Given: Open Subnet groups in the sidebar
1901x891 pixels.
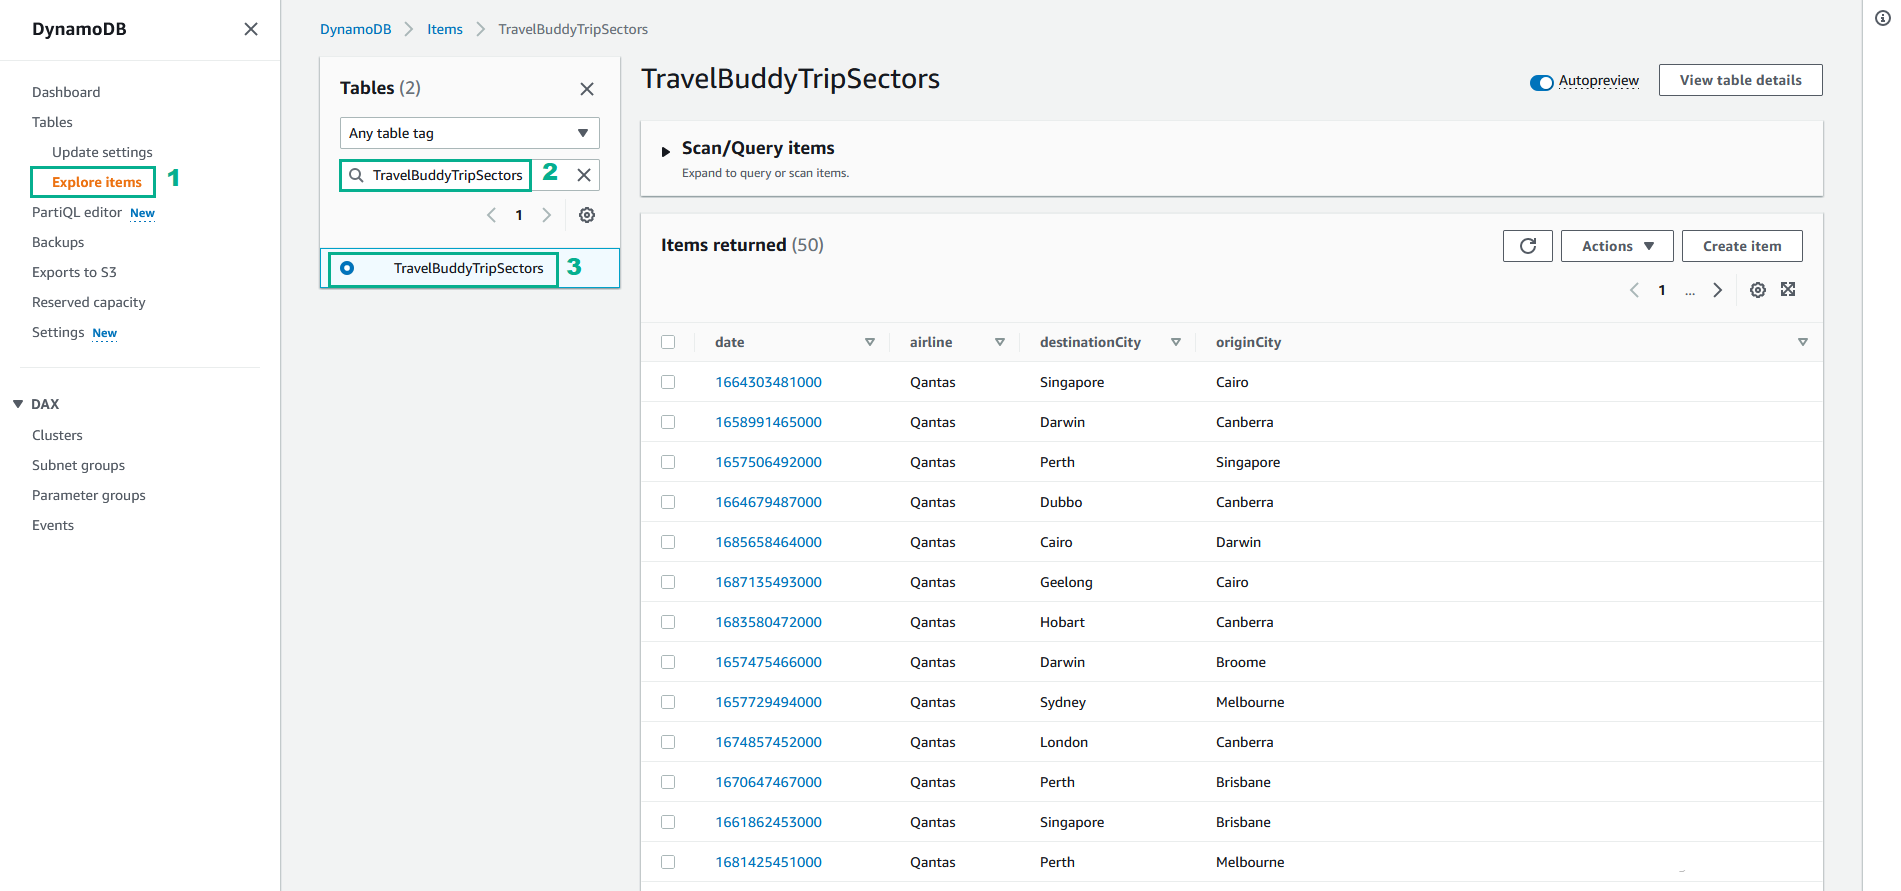Looking at the screenshot, I should pyautogui.click(x=78, y=465).
